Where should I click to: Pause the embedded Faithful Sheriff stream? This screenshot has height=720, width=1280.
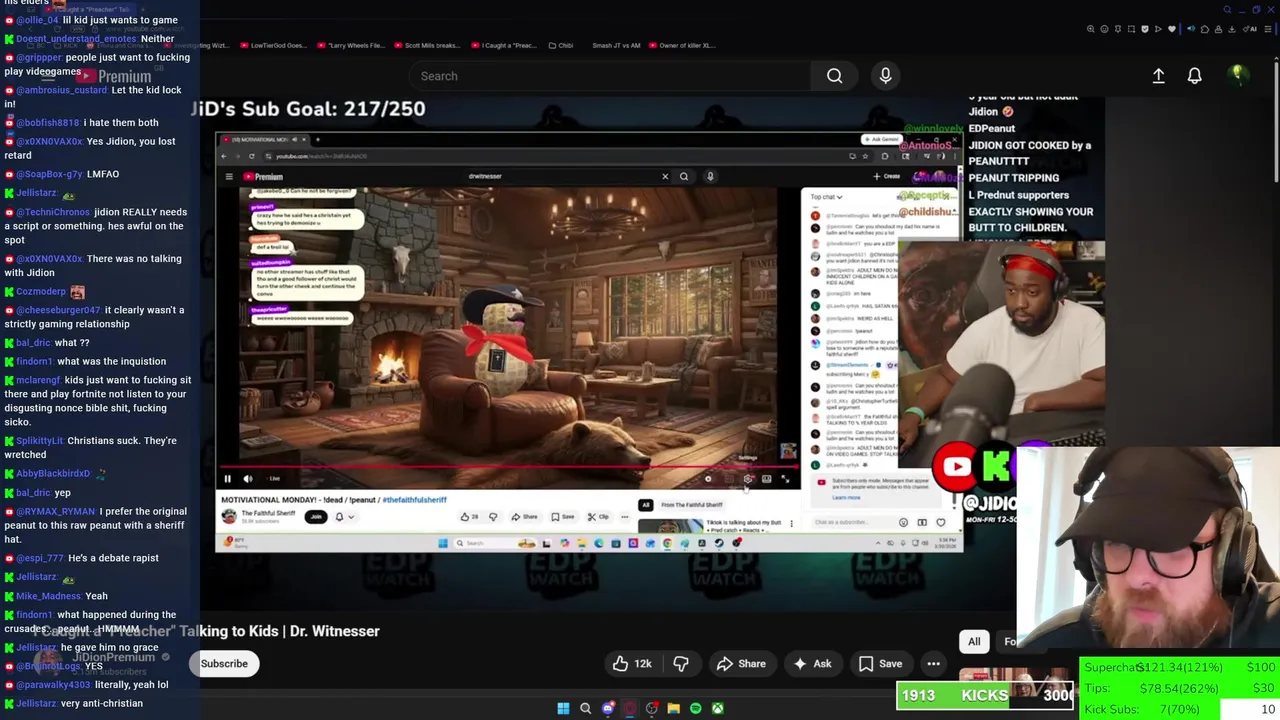(227, 479)
